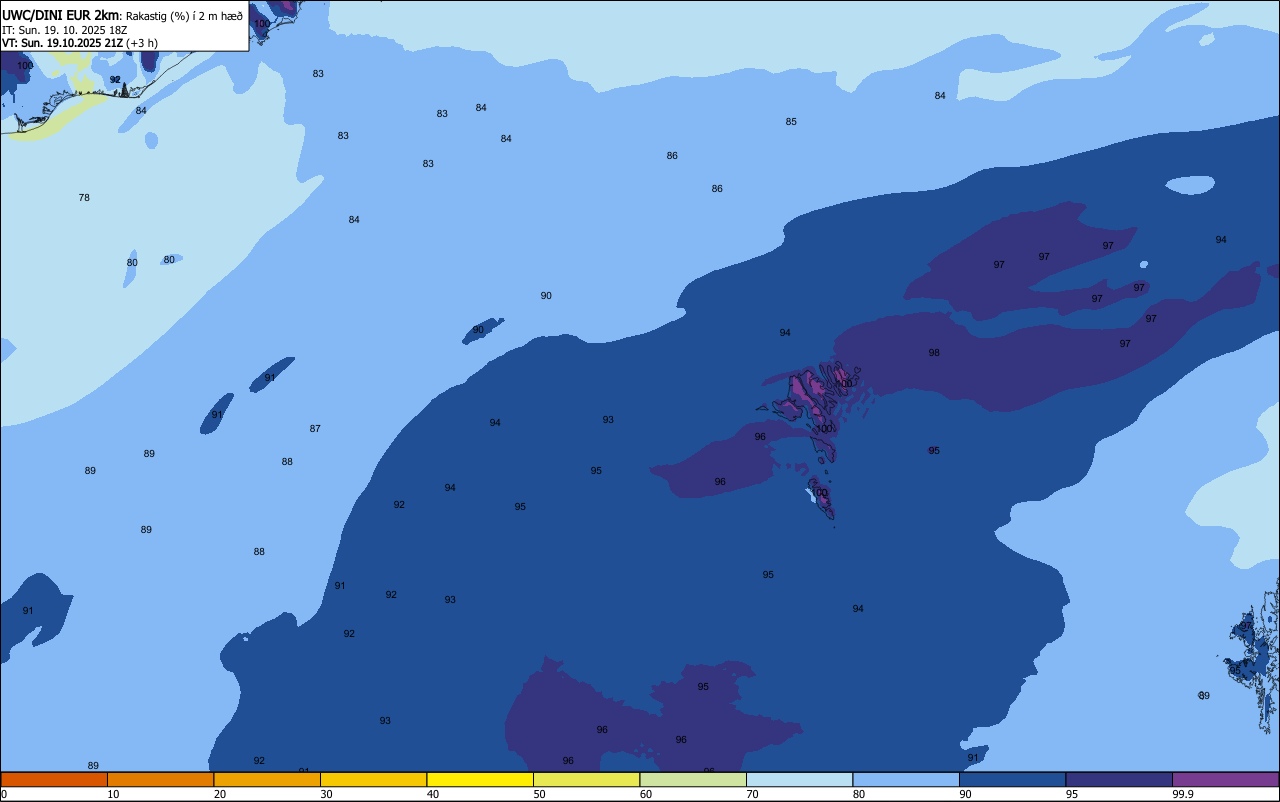Click the initial time line "IT: Sun. 19. 10. 2025 18Z"
This screenshot has height=802, width=1280.
(x=64, y=30)
